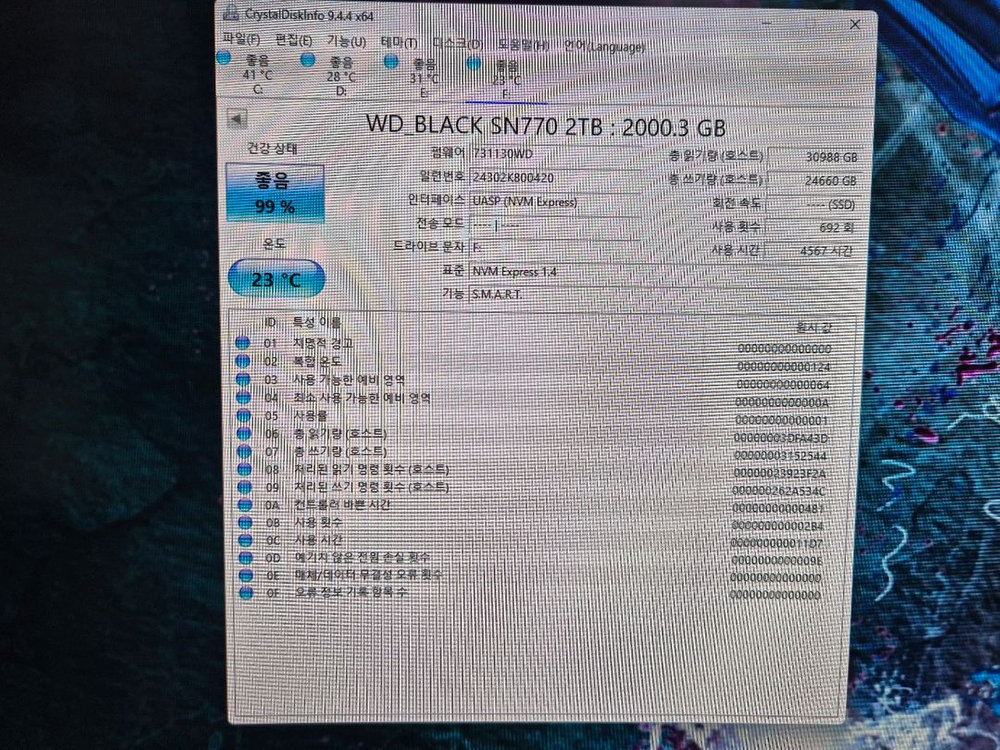Click the left arrow to scroll drive list
1000x750 pixels.
point(237,118)
